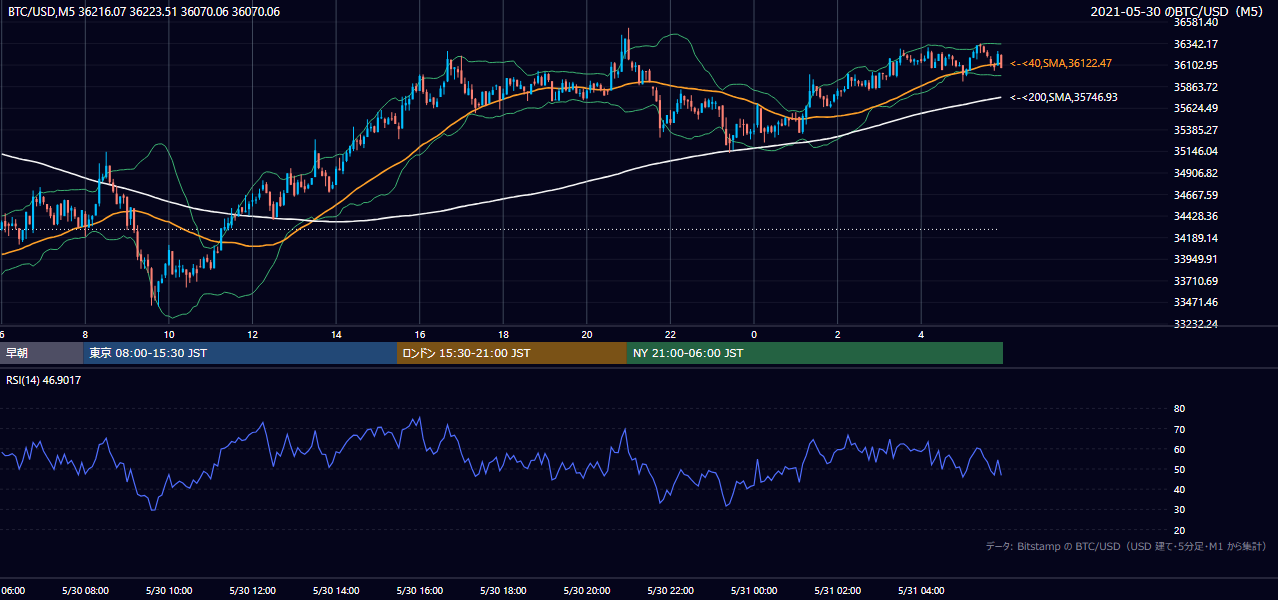Screen dimensions: 1278x600
Task: Click the ロンドン 15:30-21:00 JST session bar
Action: 512,353
